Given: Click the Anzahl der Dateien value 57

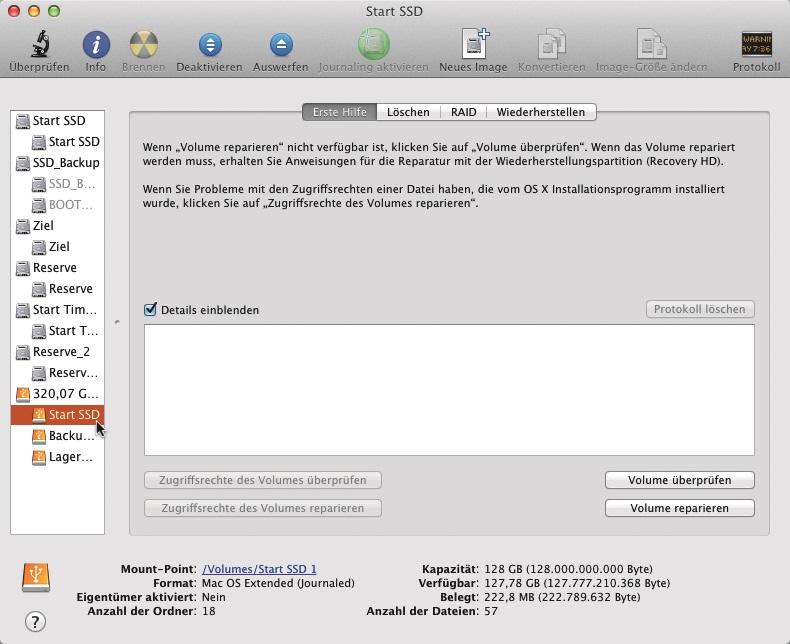Looking at the screenshot, I should (491, 611).
